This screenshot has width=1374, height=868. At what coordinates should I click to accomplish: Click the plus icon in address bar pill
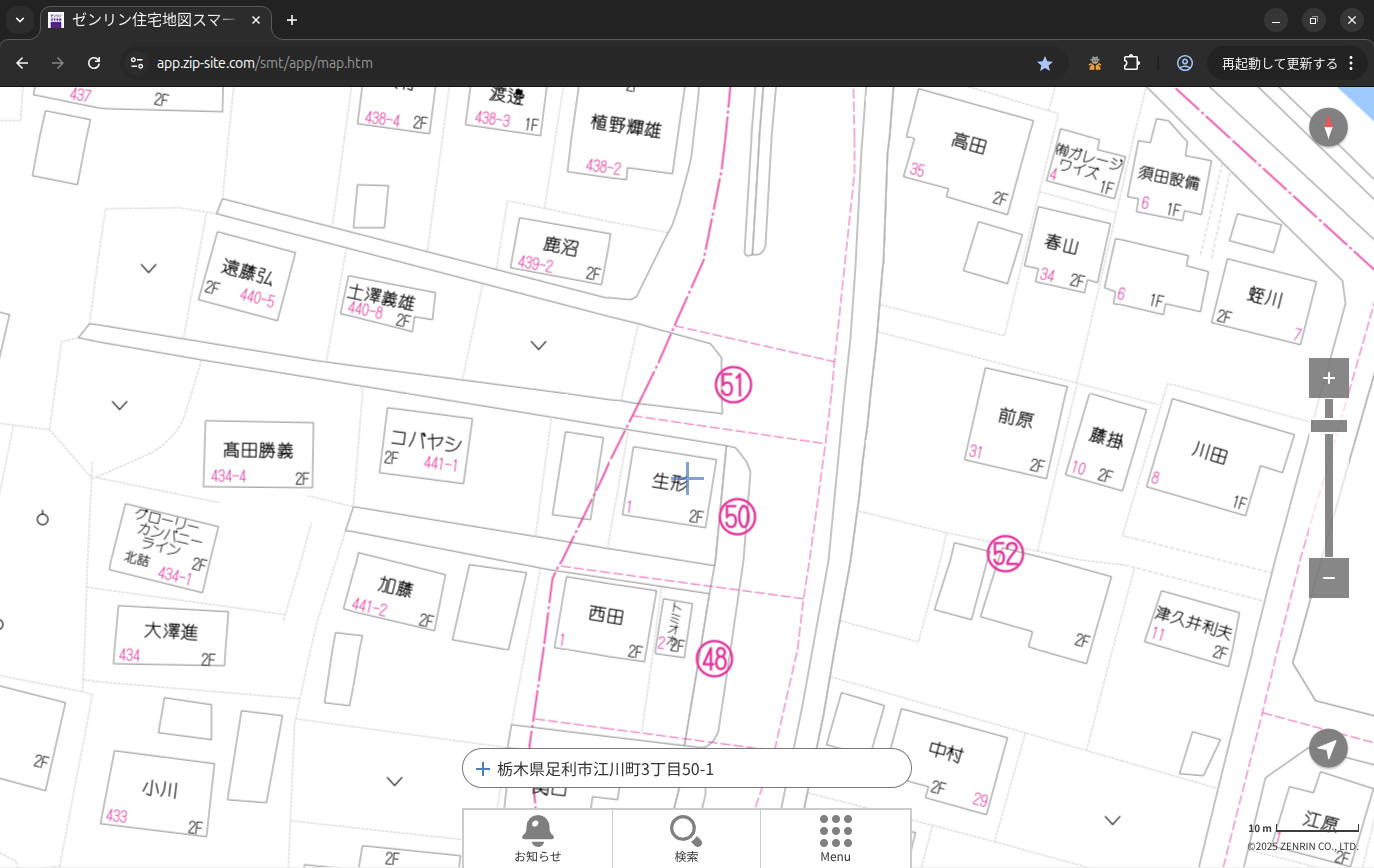tap(483, 769)
